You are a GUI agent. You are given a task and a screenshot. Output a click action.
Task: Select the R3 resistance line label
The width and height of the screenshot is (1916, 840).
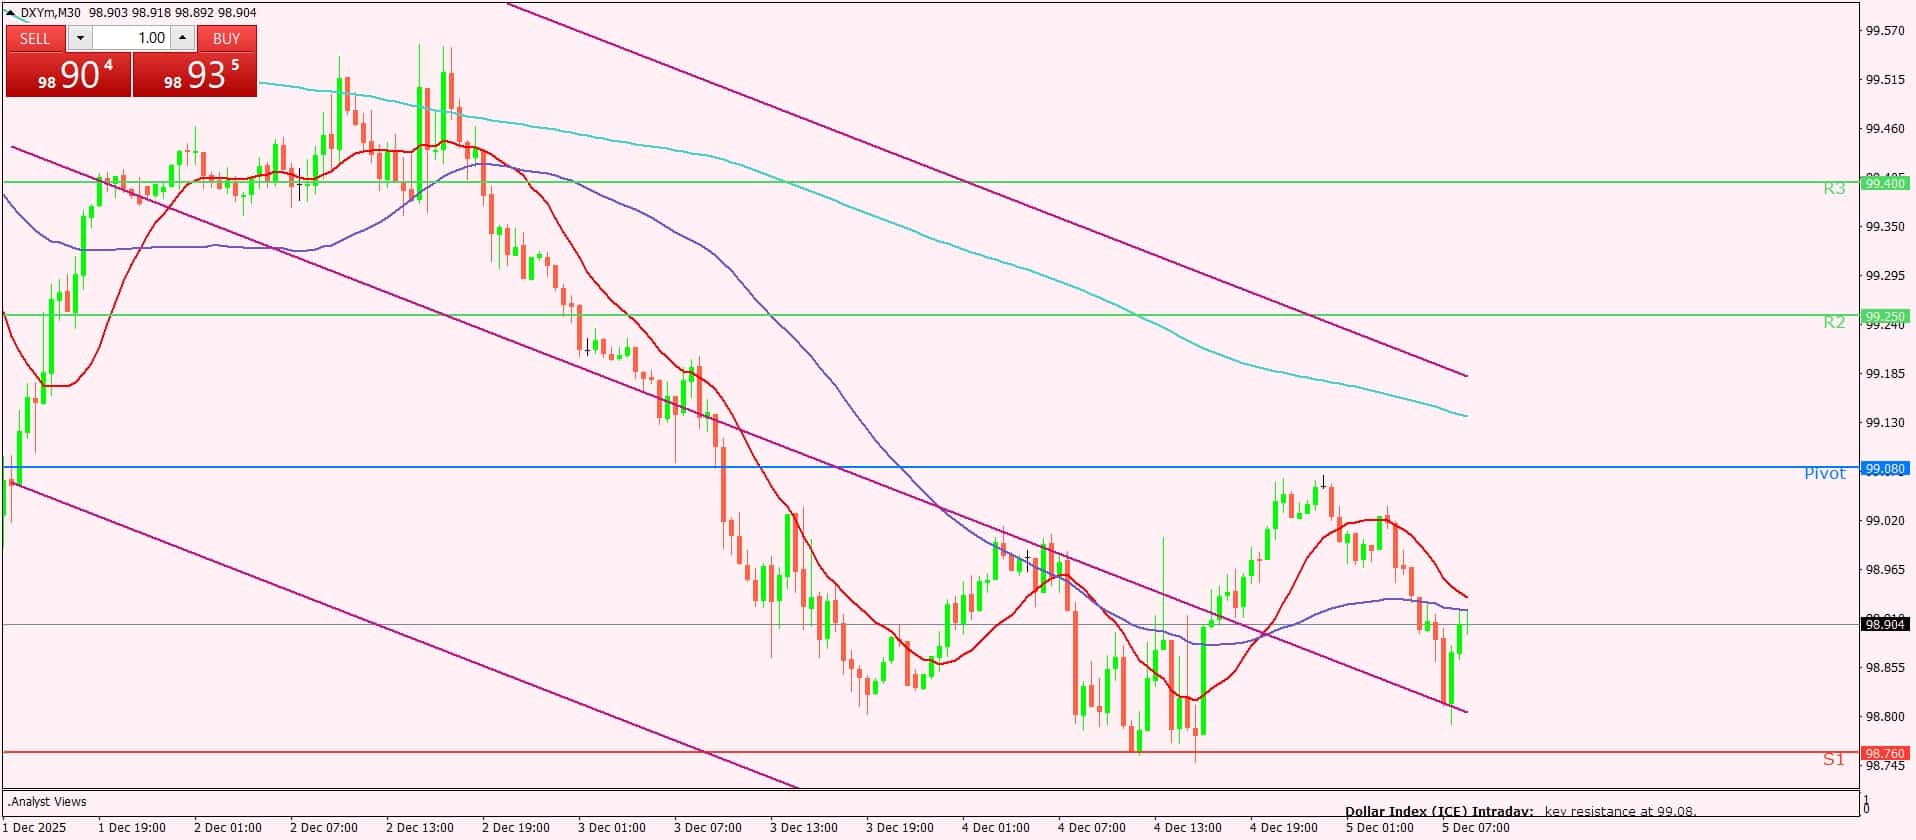coord(1834,188)
